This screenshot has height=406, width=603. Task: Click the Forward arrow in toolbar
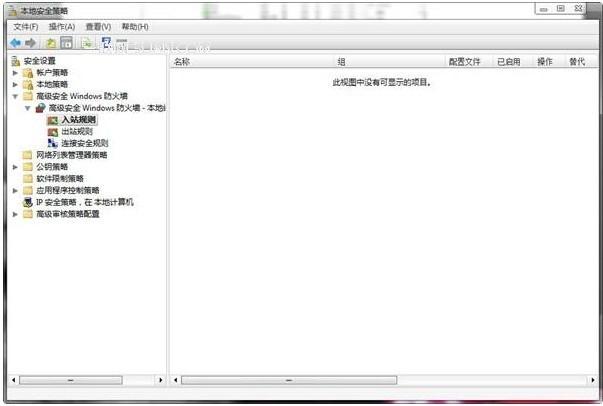coord(31,43)
